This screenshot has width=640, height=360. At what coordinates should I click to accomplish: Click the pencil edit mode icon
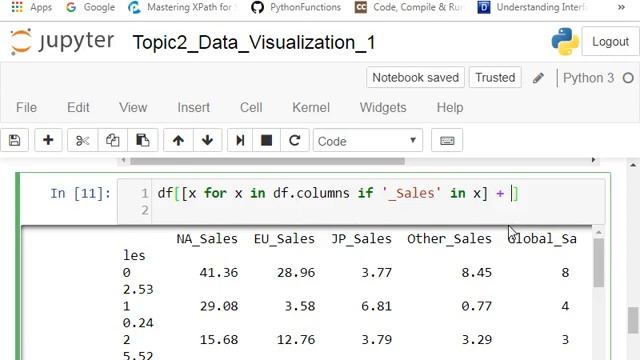[538, 78]
